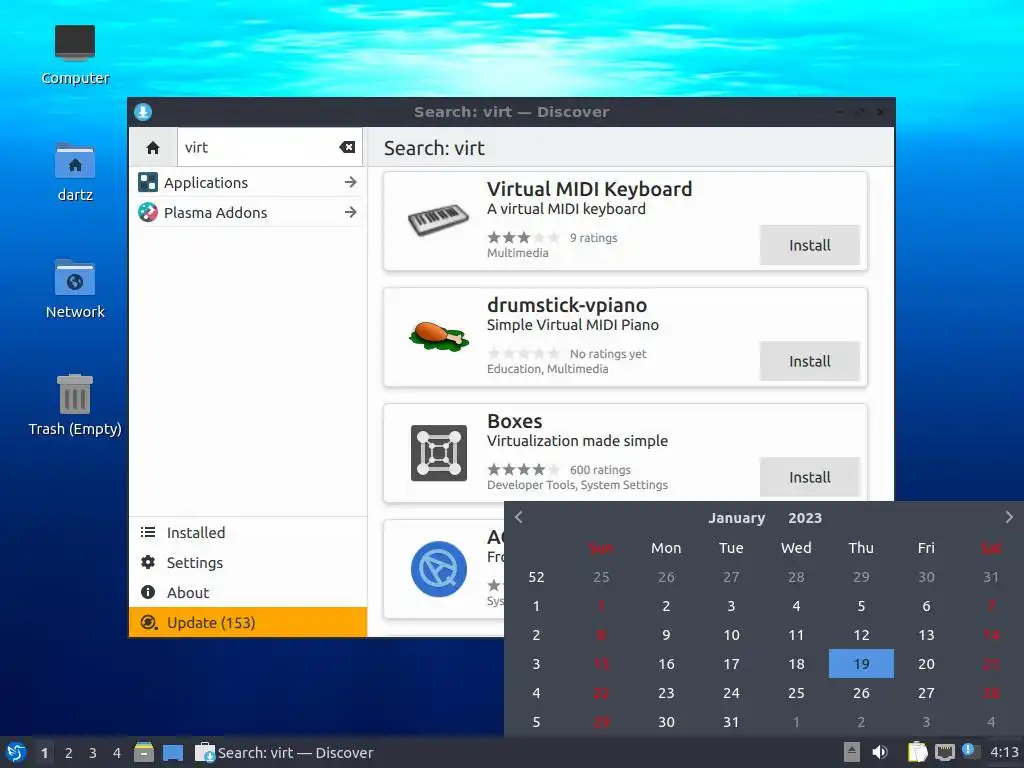Click week number 52 in calendar
This screenshot has width=1024, height=768.
coord(536,577)
